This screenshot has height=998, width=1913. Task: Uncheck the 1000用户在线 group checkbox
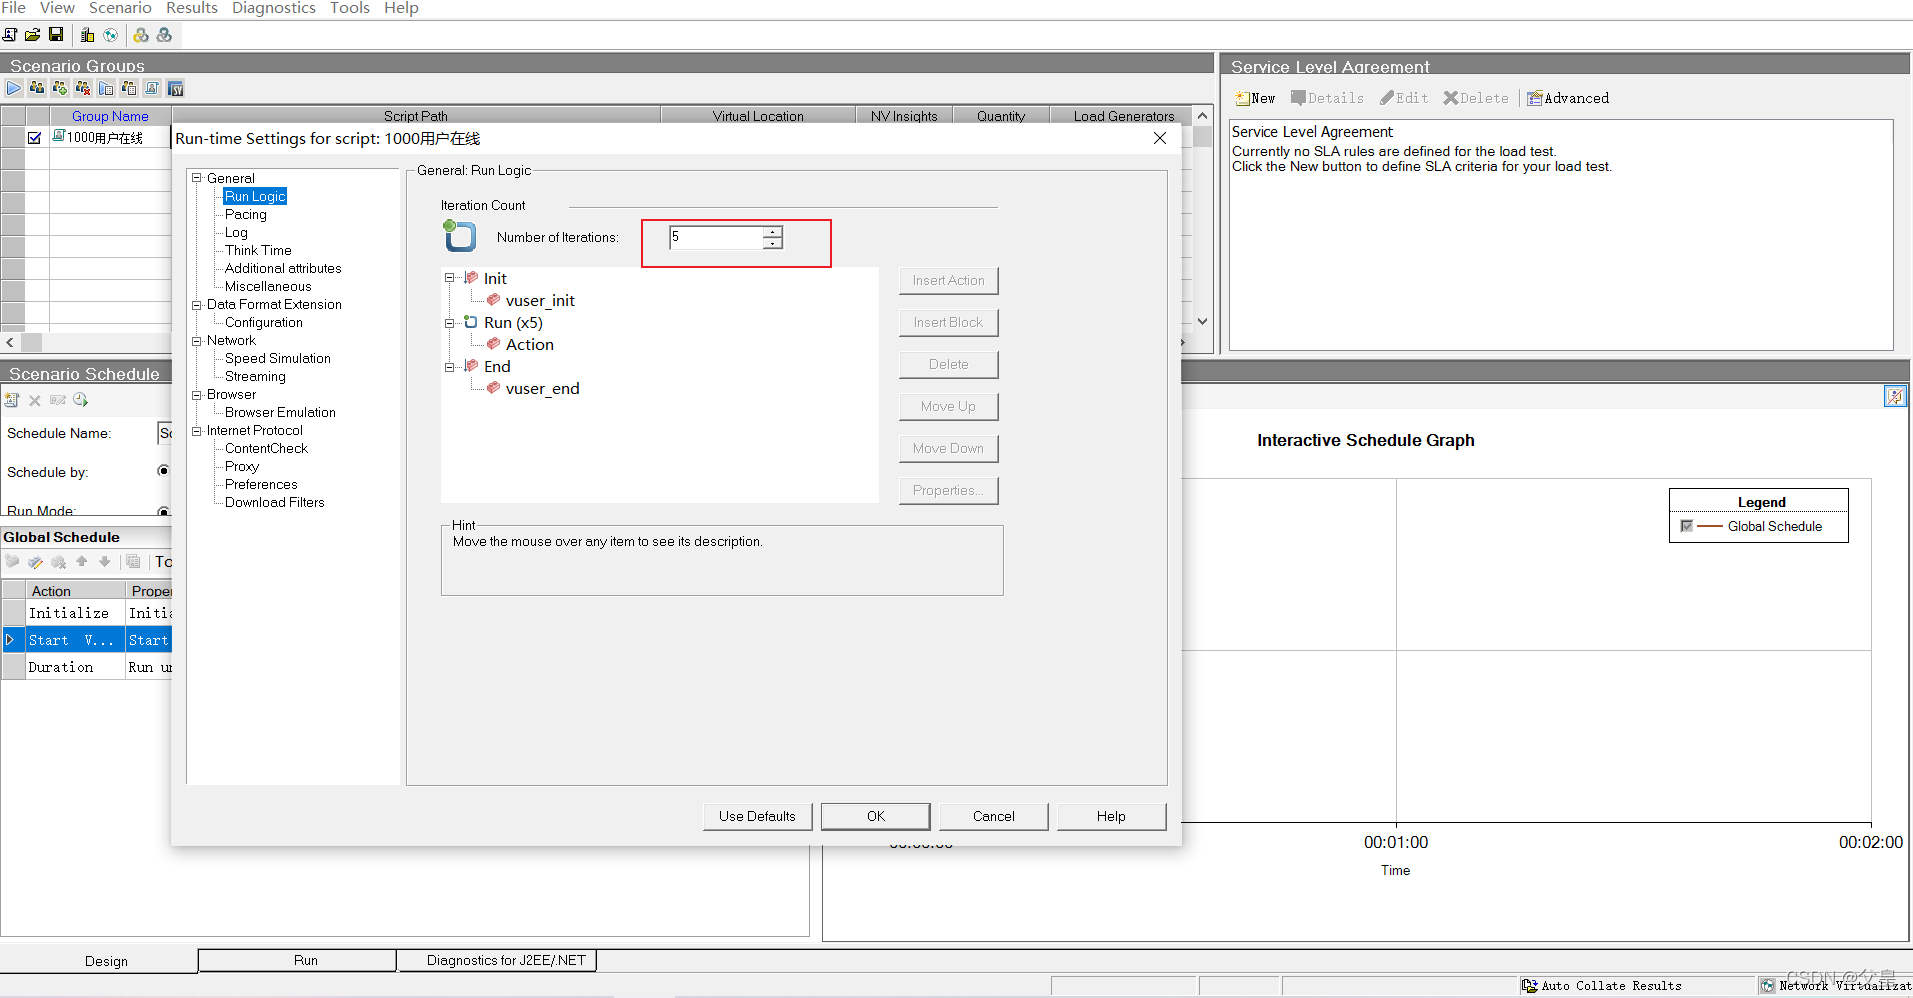(x=35, y=138)
